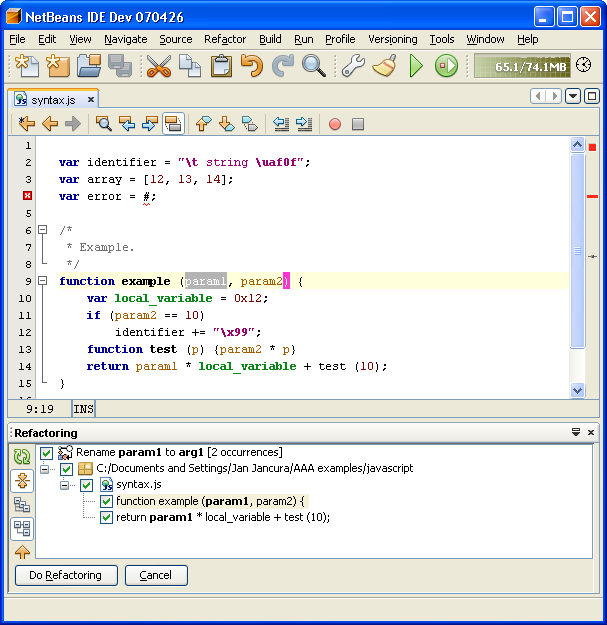Collapse the javascript folder tree node
Screen dimensions: 607x625
tap(45, 469)
